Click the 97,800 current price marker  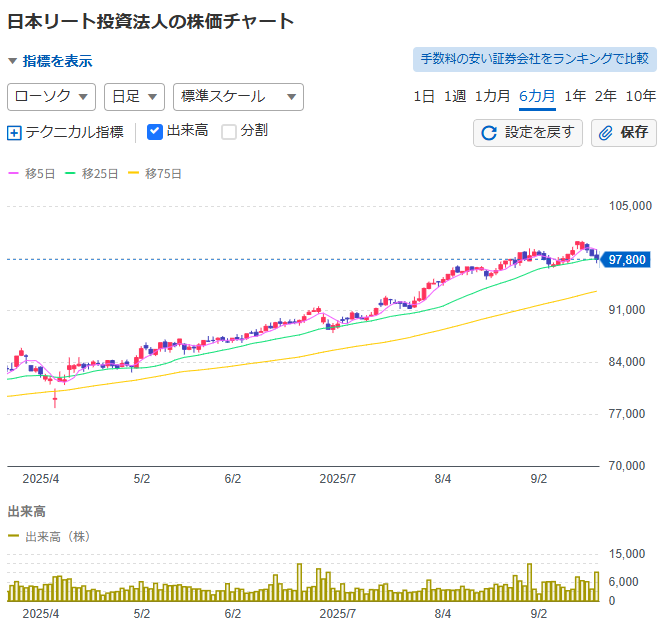click(625, 259)
